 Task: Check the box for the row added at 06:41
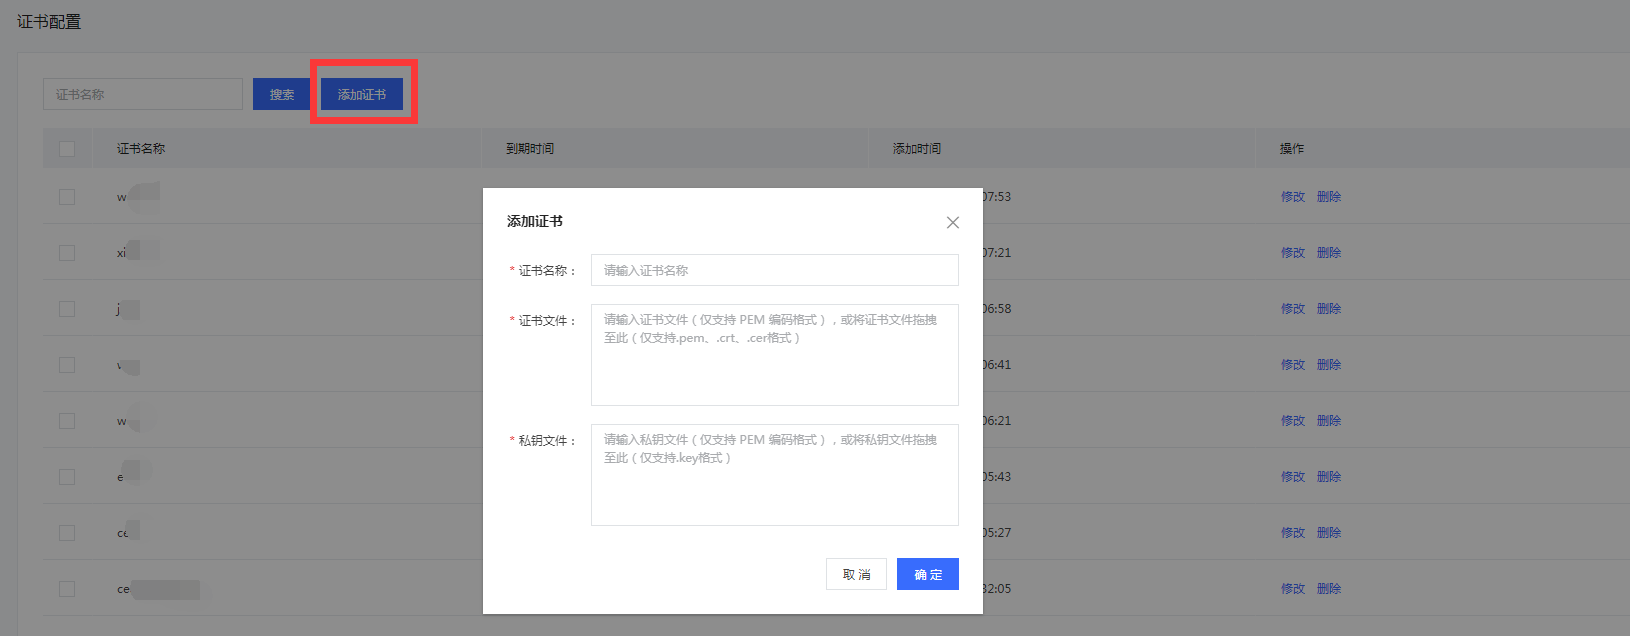(67, 365)
